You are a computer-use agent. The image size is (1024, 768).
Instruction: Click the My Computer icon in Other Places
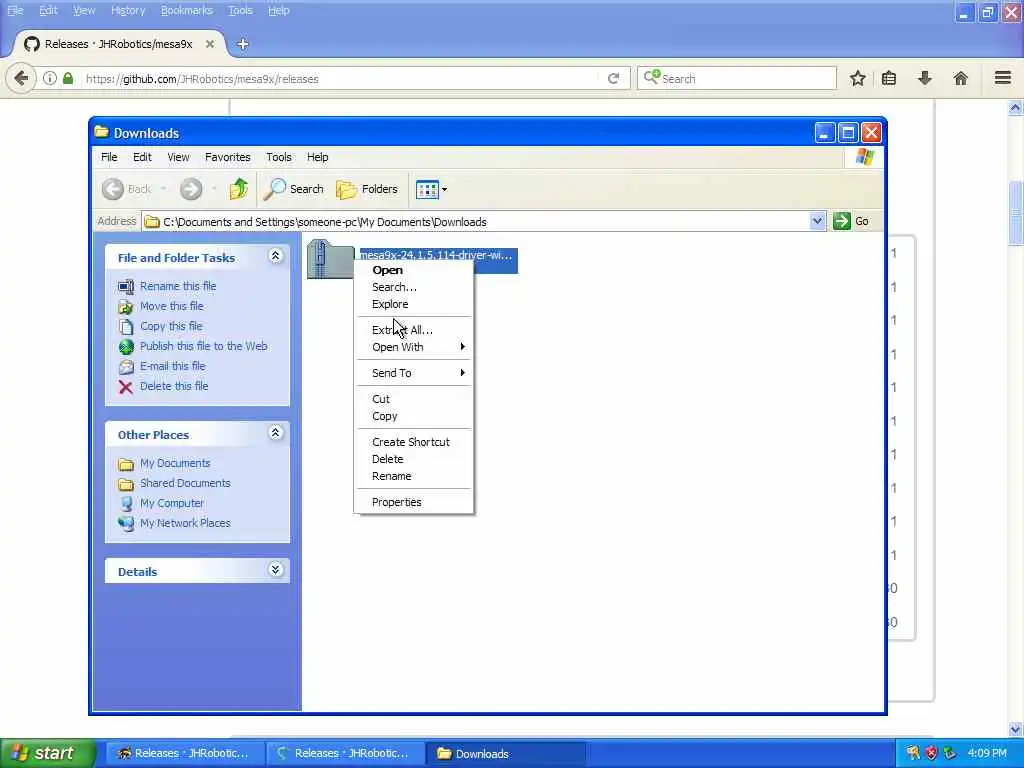[126, 504]
